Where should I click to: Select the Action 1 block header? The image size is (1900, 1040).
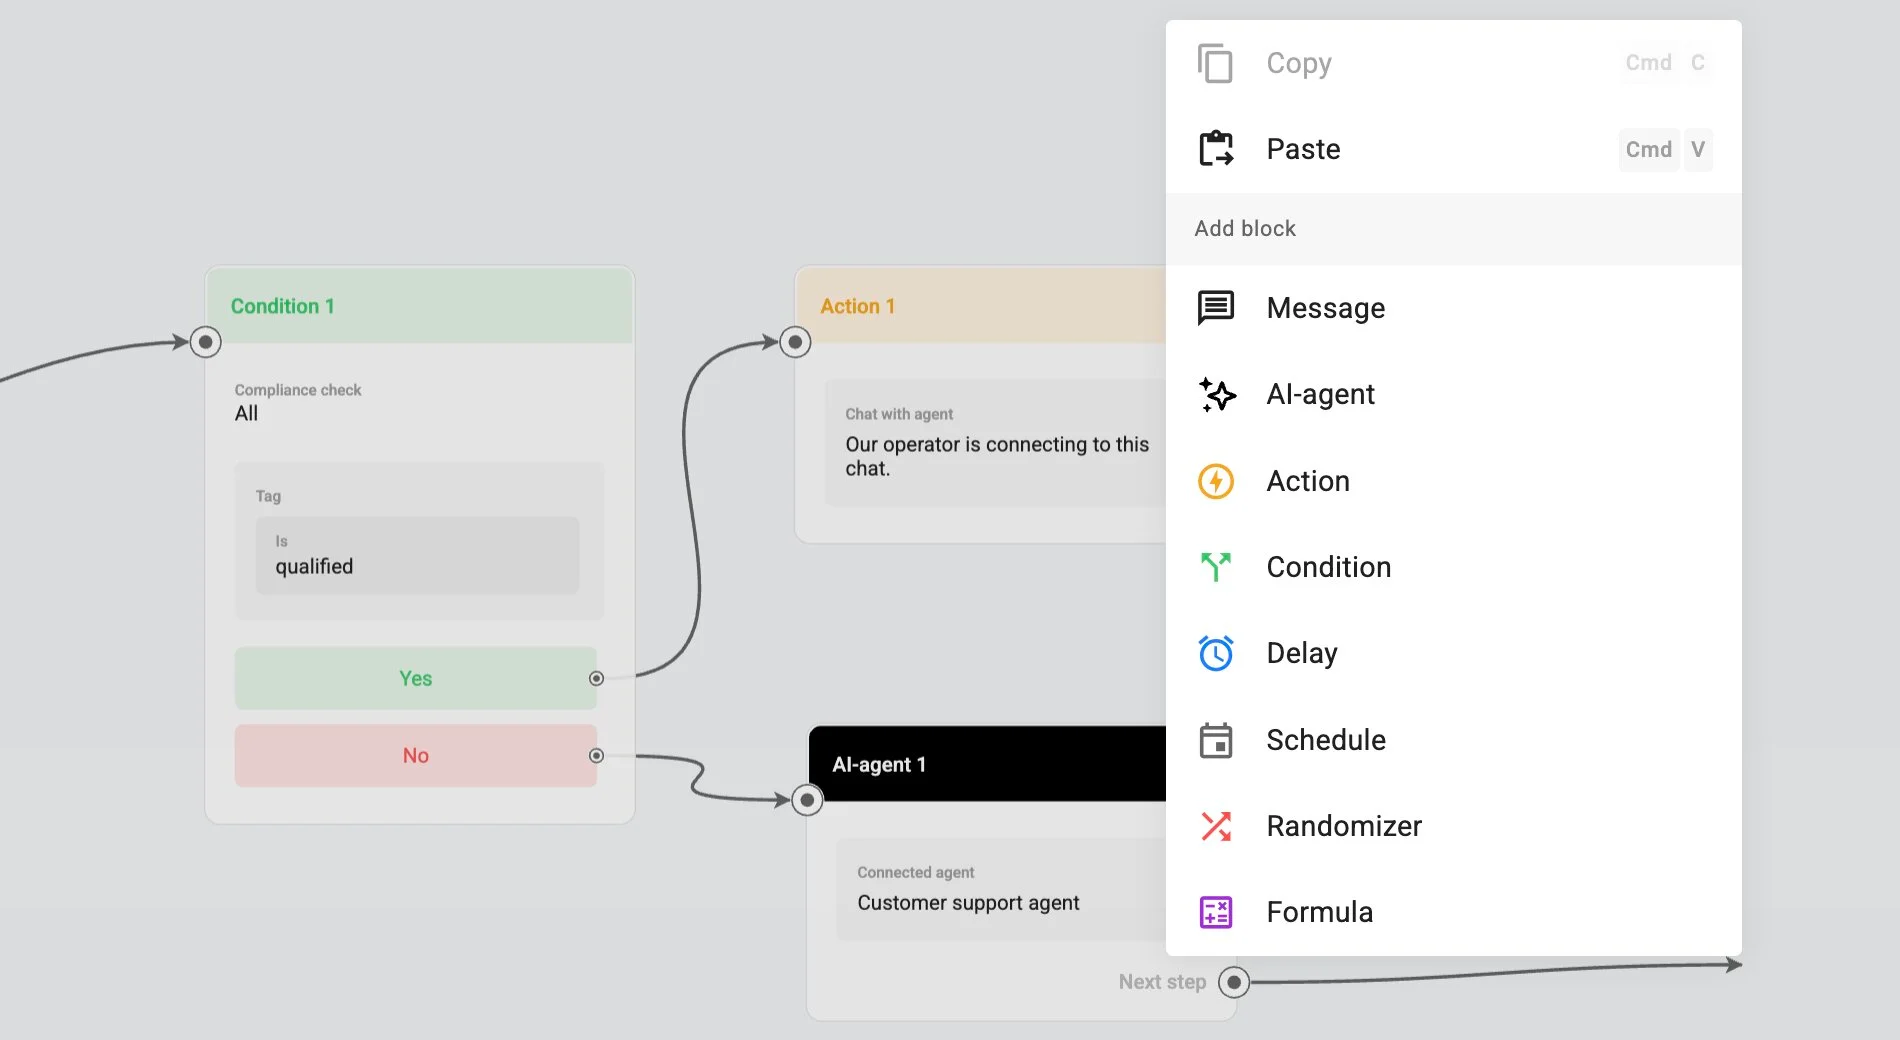(x=981, y=306)
